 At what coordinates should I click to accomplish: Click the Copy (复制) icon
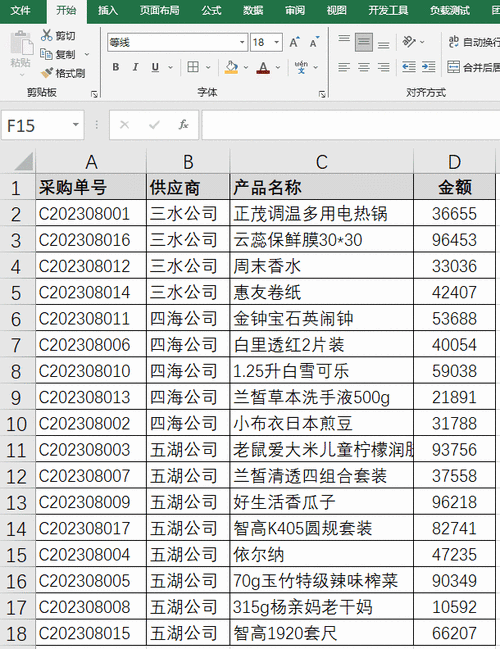tap(46, 54)
